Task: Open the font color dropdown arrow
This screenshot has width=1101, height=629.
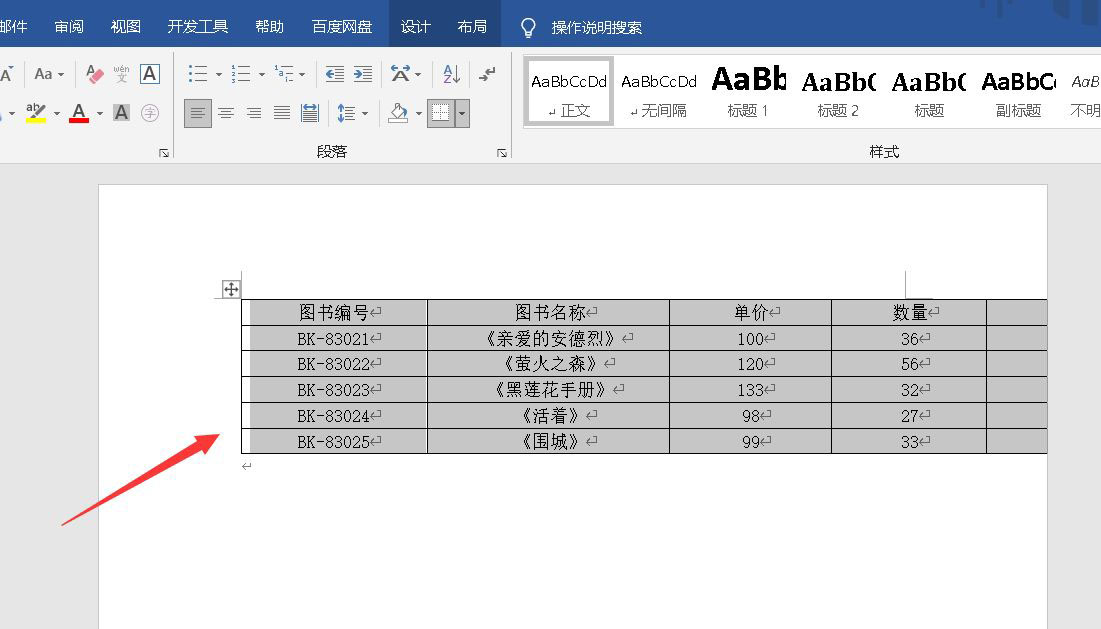Action: tap(99, 113)
